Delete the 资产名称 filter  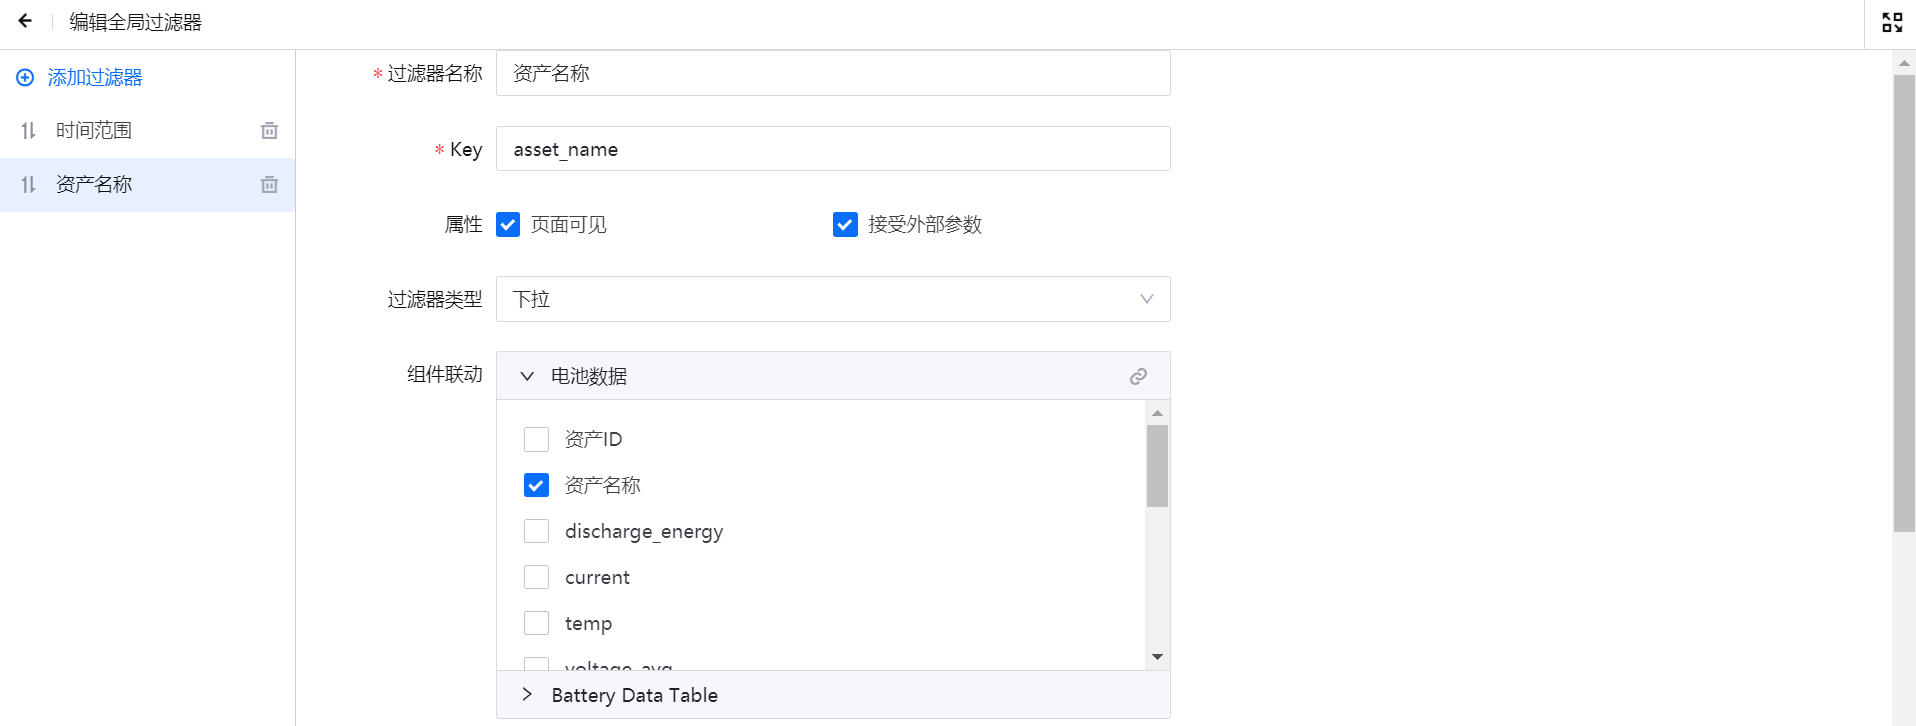click(269, 185)
